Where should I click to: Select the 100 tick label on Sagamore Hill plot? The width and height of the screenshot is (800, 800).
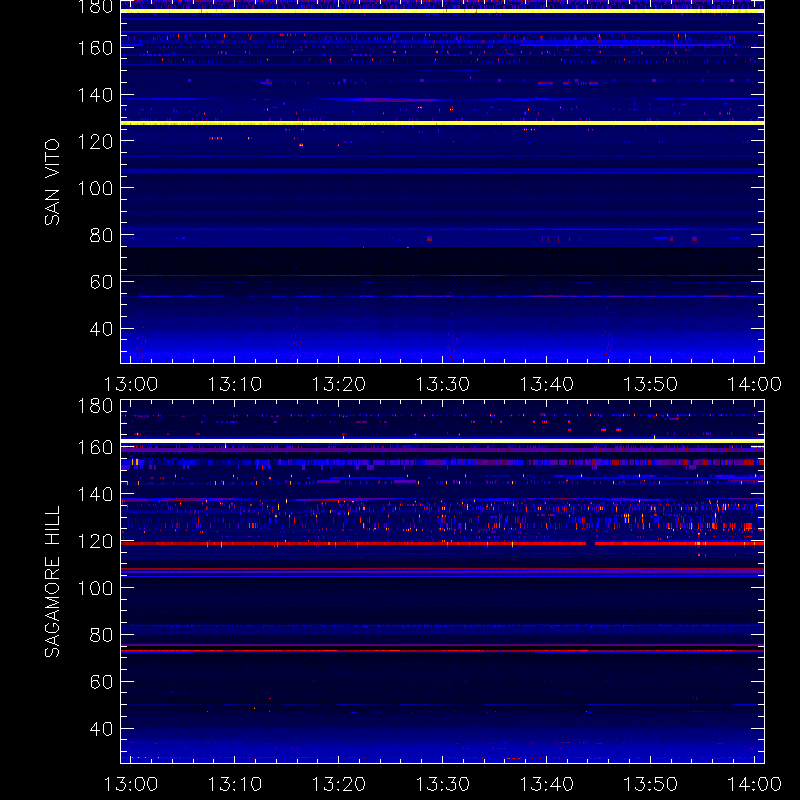tap(95, 588)
